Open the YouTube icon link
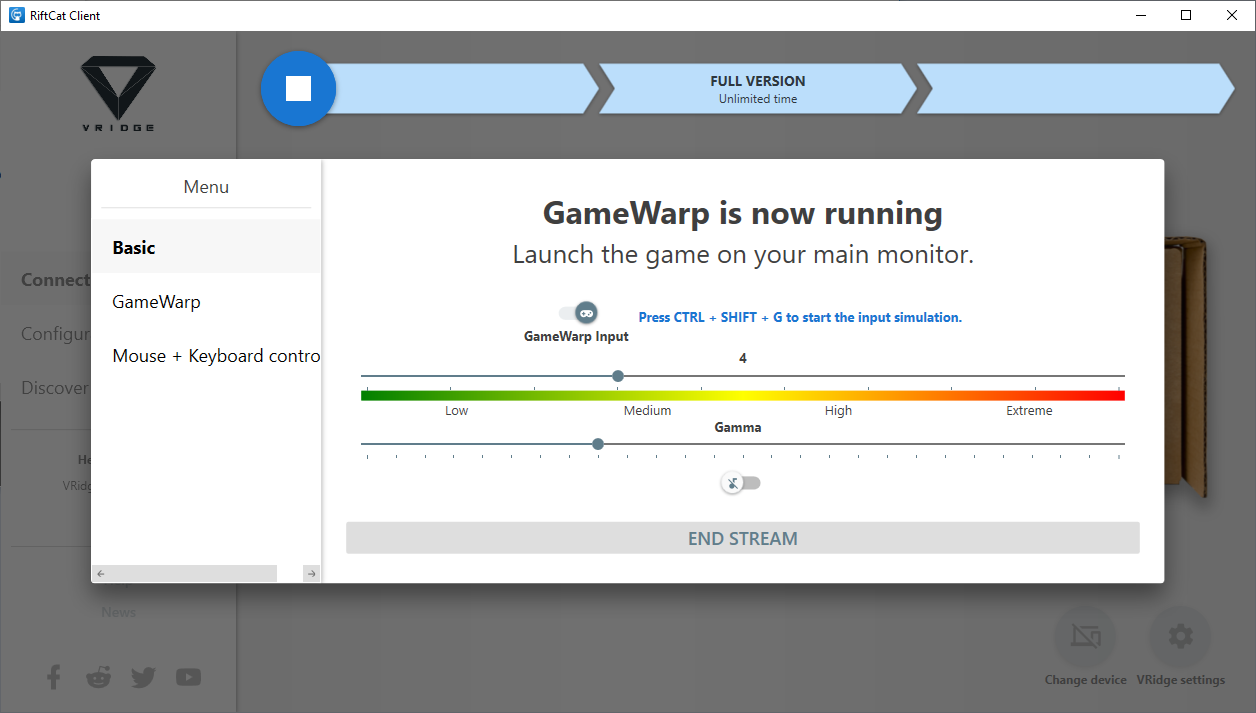The width and height of the screenshot is (1256, 713). tap(188, 677)
